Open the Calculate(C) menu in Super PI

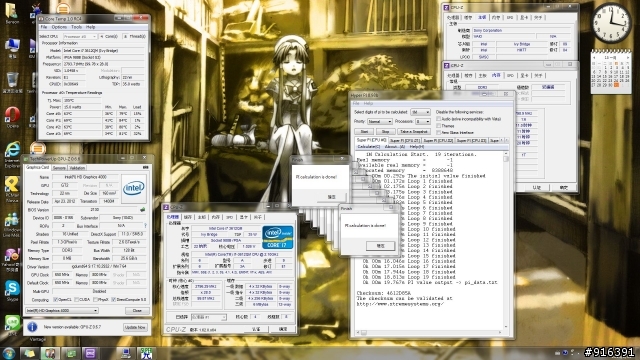point(369,147)
